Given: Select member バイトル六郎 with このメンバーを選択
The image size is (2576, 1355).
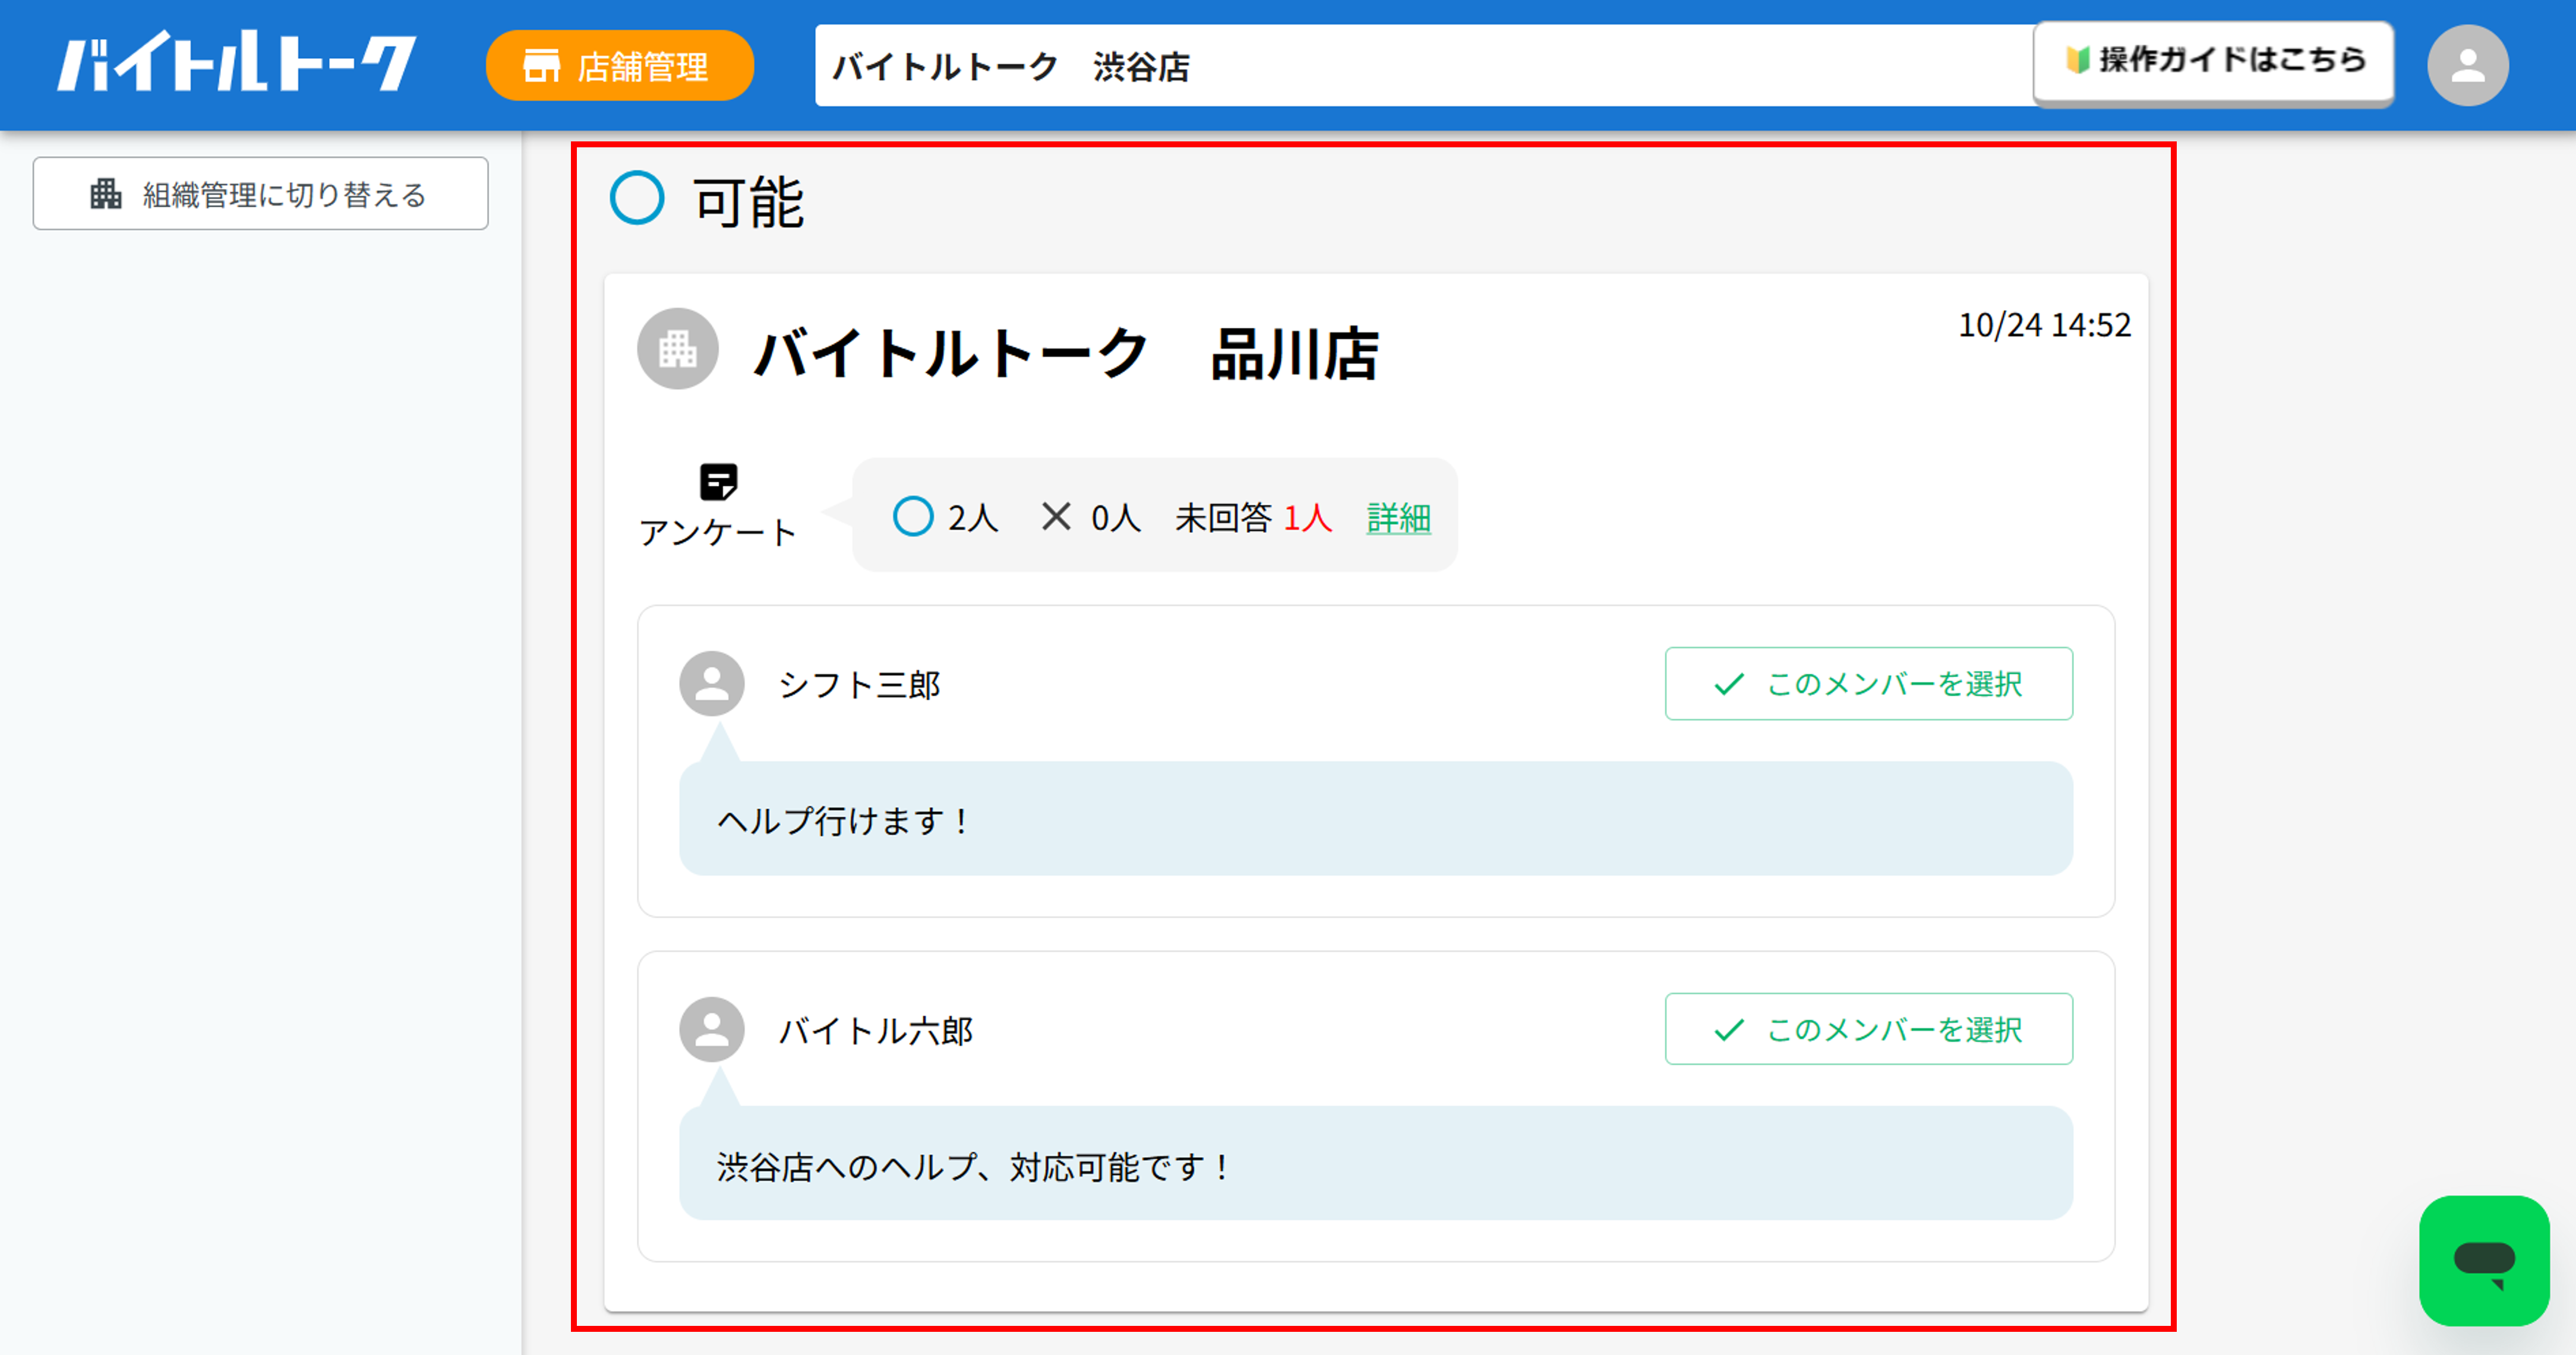Looking at the screenshot, I should pos(1868,1029).
